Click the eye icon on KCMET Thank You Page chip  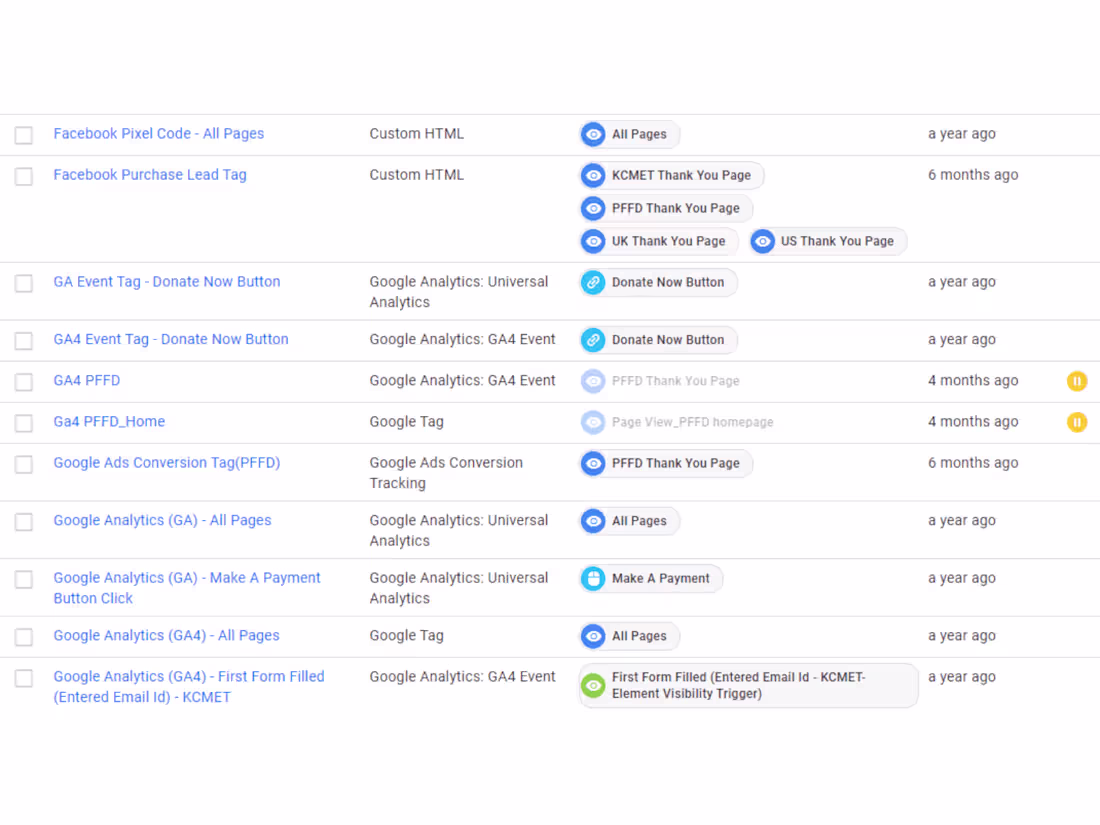coord(593,175)
